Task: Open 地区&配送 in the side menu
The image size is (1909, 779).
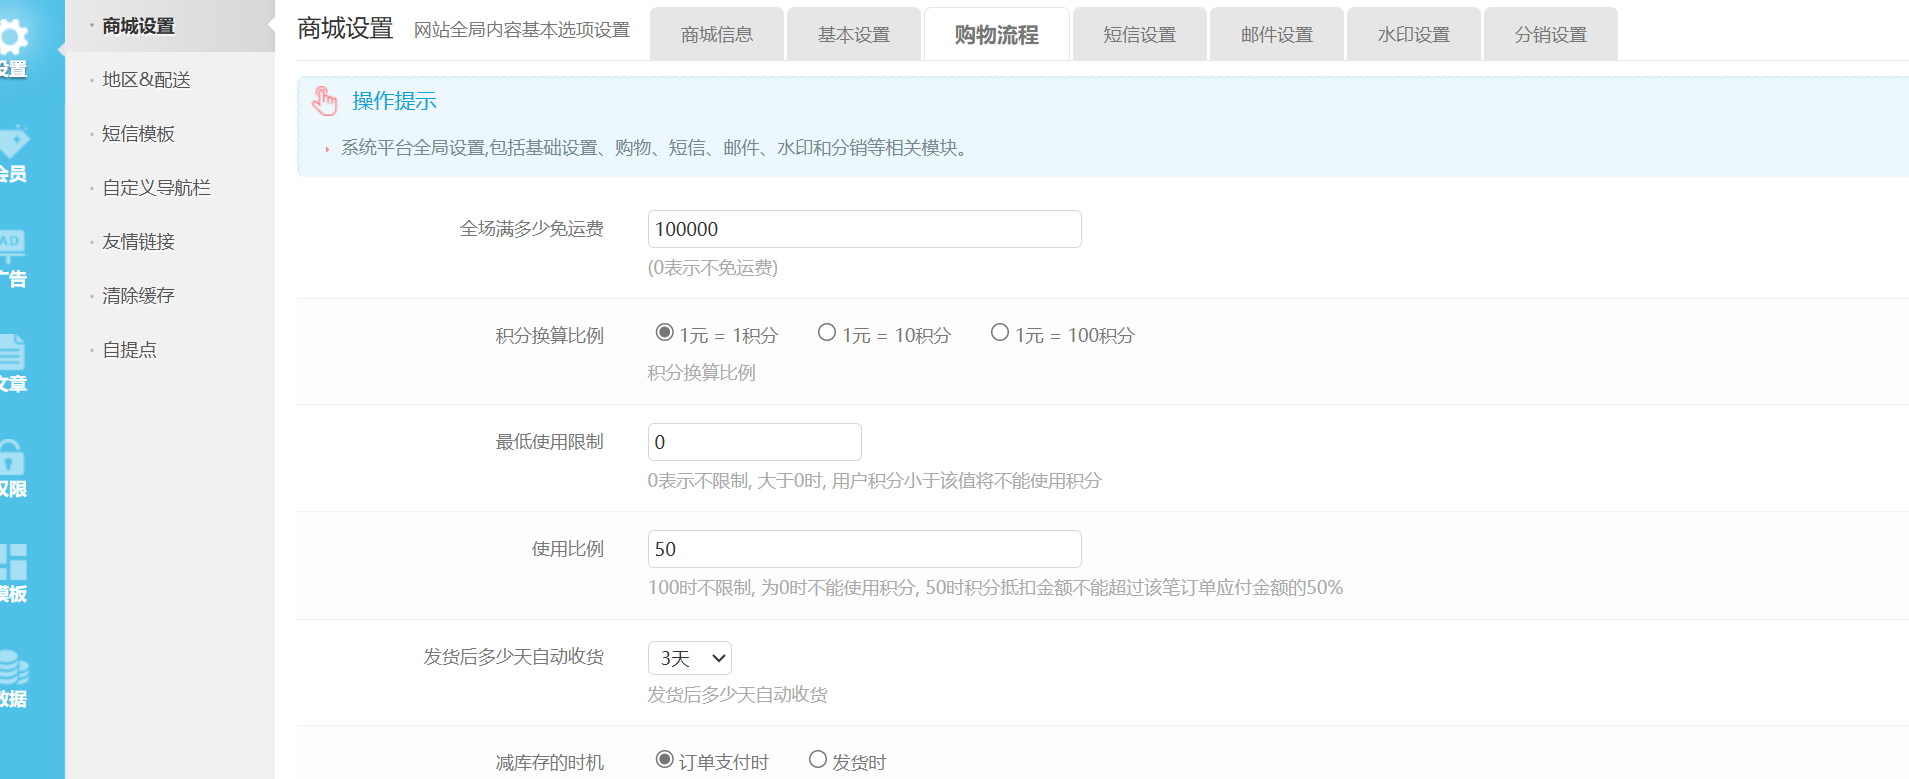Action: 146,80
